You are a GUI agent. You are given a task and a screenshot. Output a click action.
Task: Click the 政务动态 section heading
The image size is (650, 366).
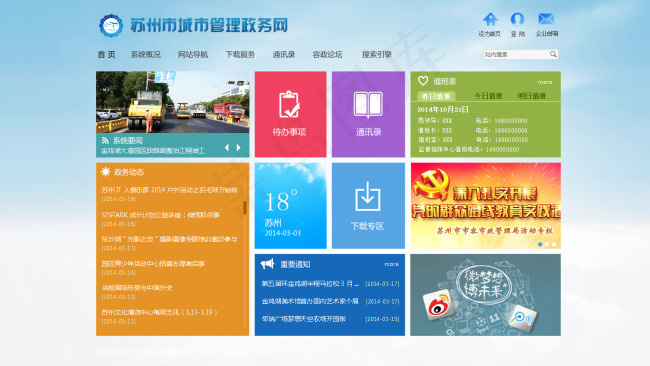pos(129,172)
